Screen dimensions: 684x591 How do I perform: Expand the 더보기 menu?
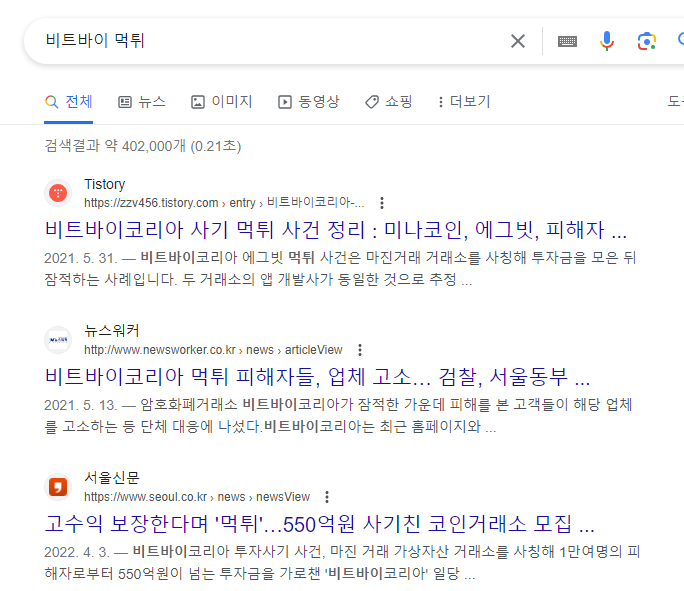[x=464, y=102]
